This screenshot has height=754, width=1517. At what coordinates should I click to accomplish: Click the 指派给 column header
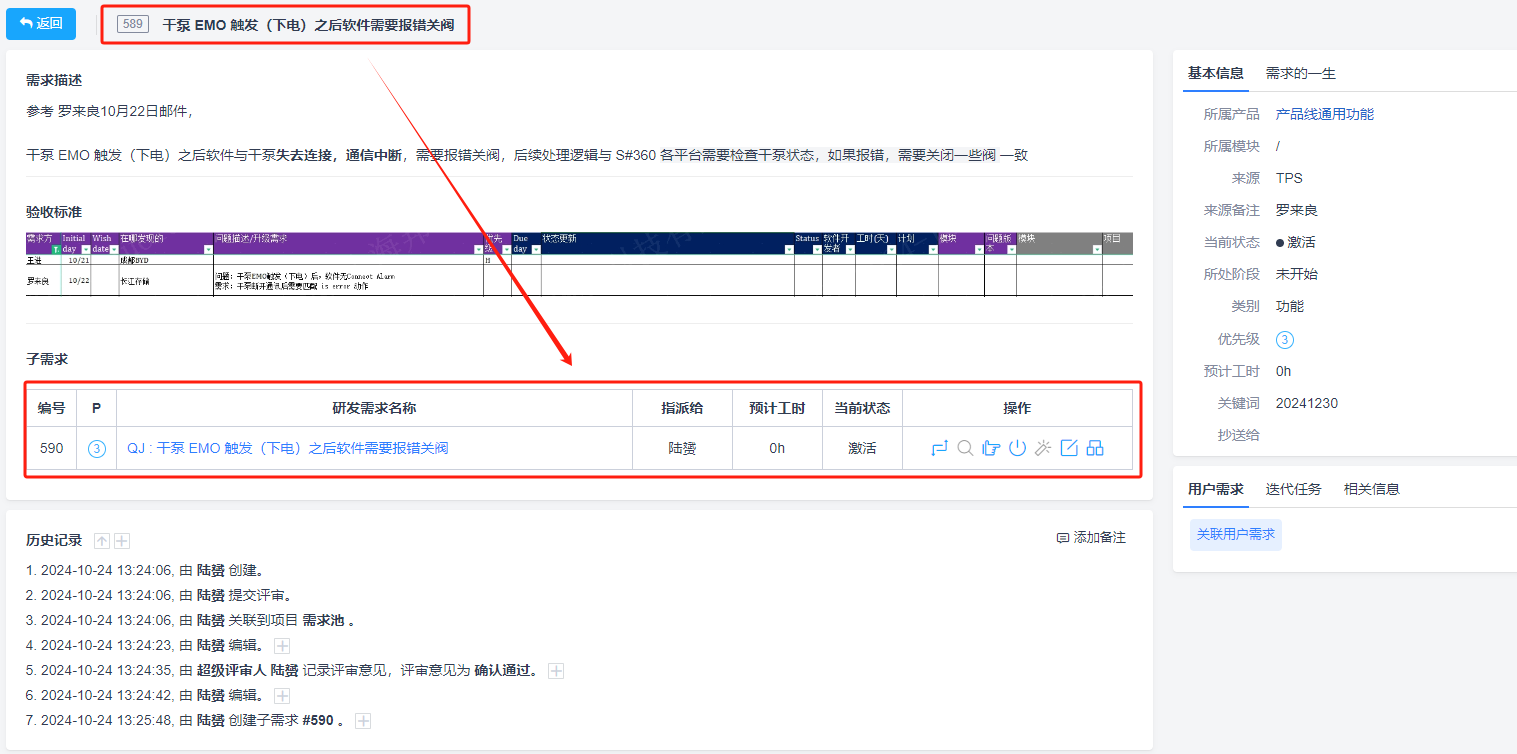682,408
